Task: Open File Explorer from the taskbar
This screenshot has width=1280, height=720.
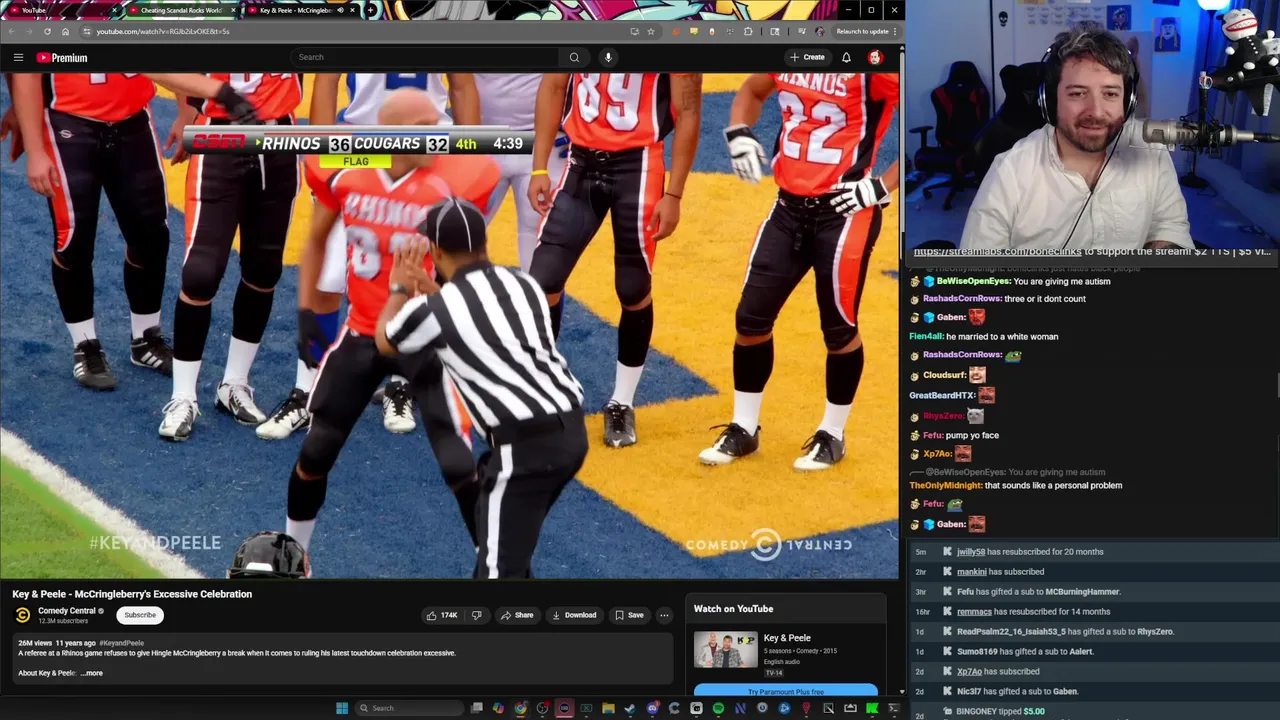Action: click(608, 708)
